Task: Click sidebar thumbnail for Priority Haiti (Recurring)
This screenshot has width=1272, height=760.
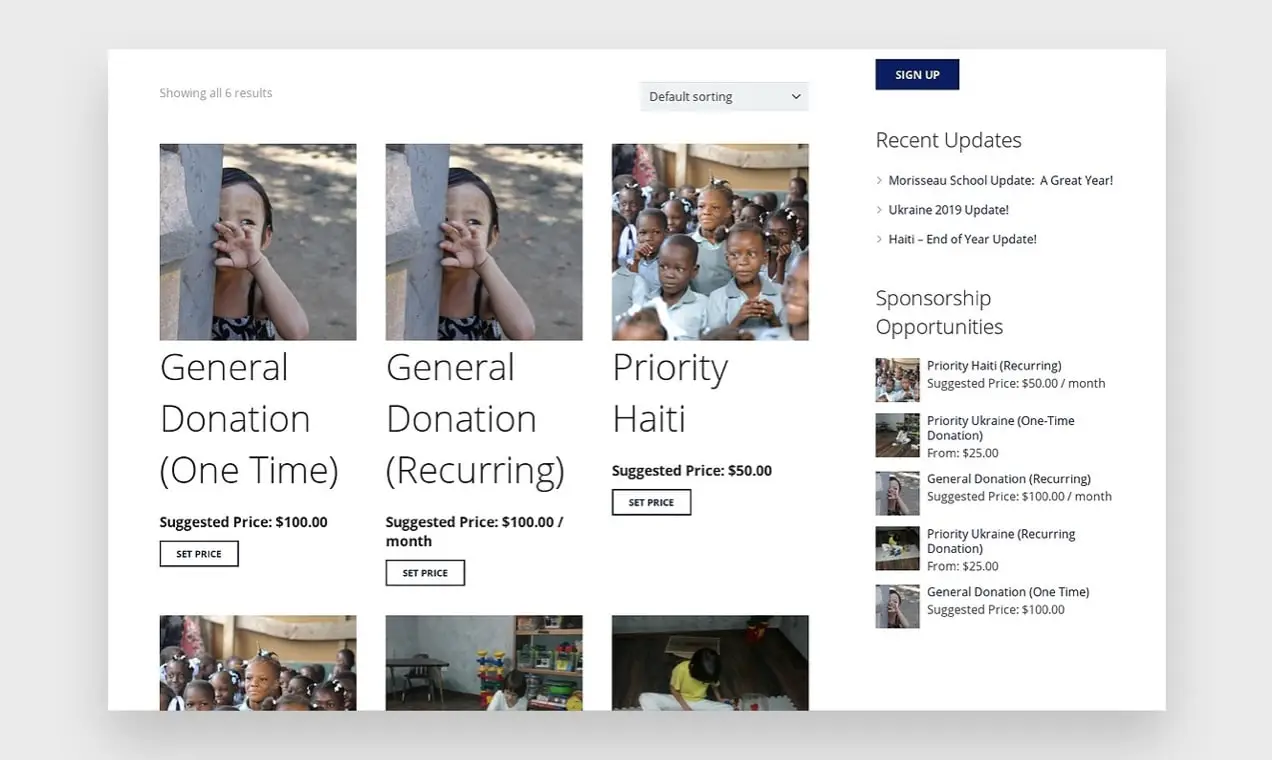Action: 898,380
